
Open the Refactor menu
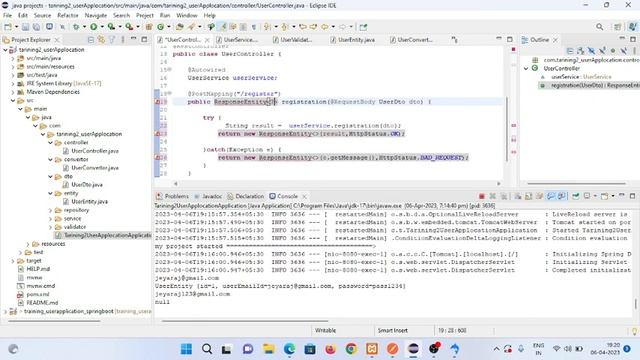68,16
